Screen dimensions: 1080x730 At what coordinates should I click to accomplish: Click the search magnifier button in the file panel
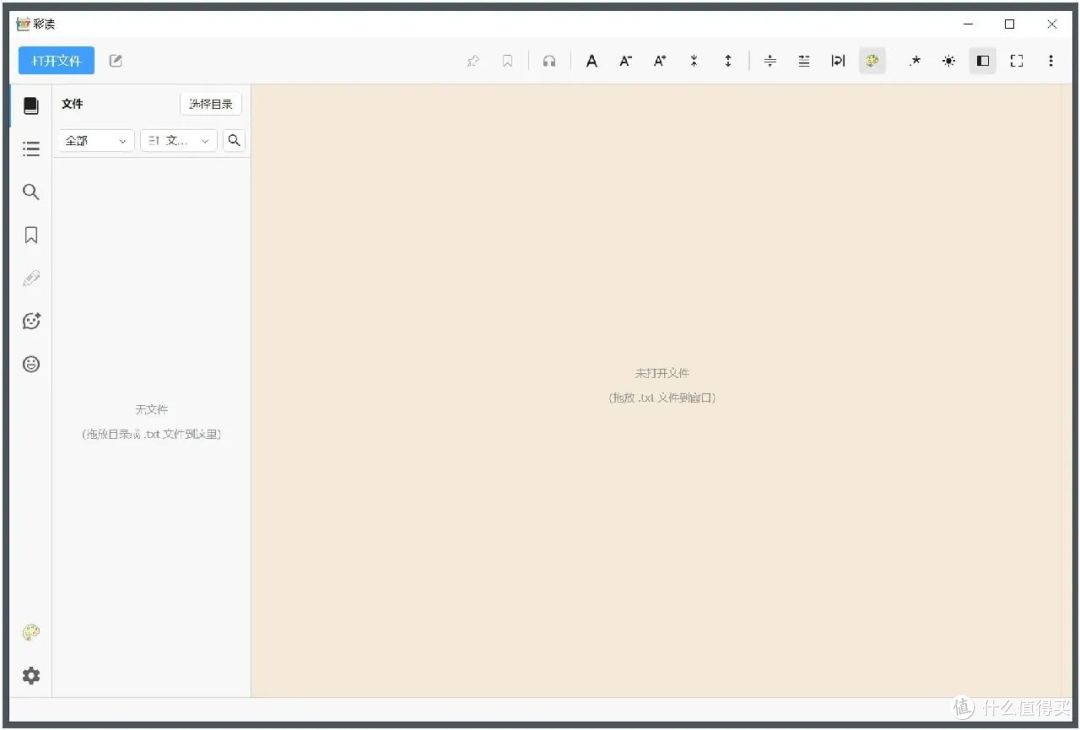[234, 140]
